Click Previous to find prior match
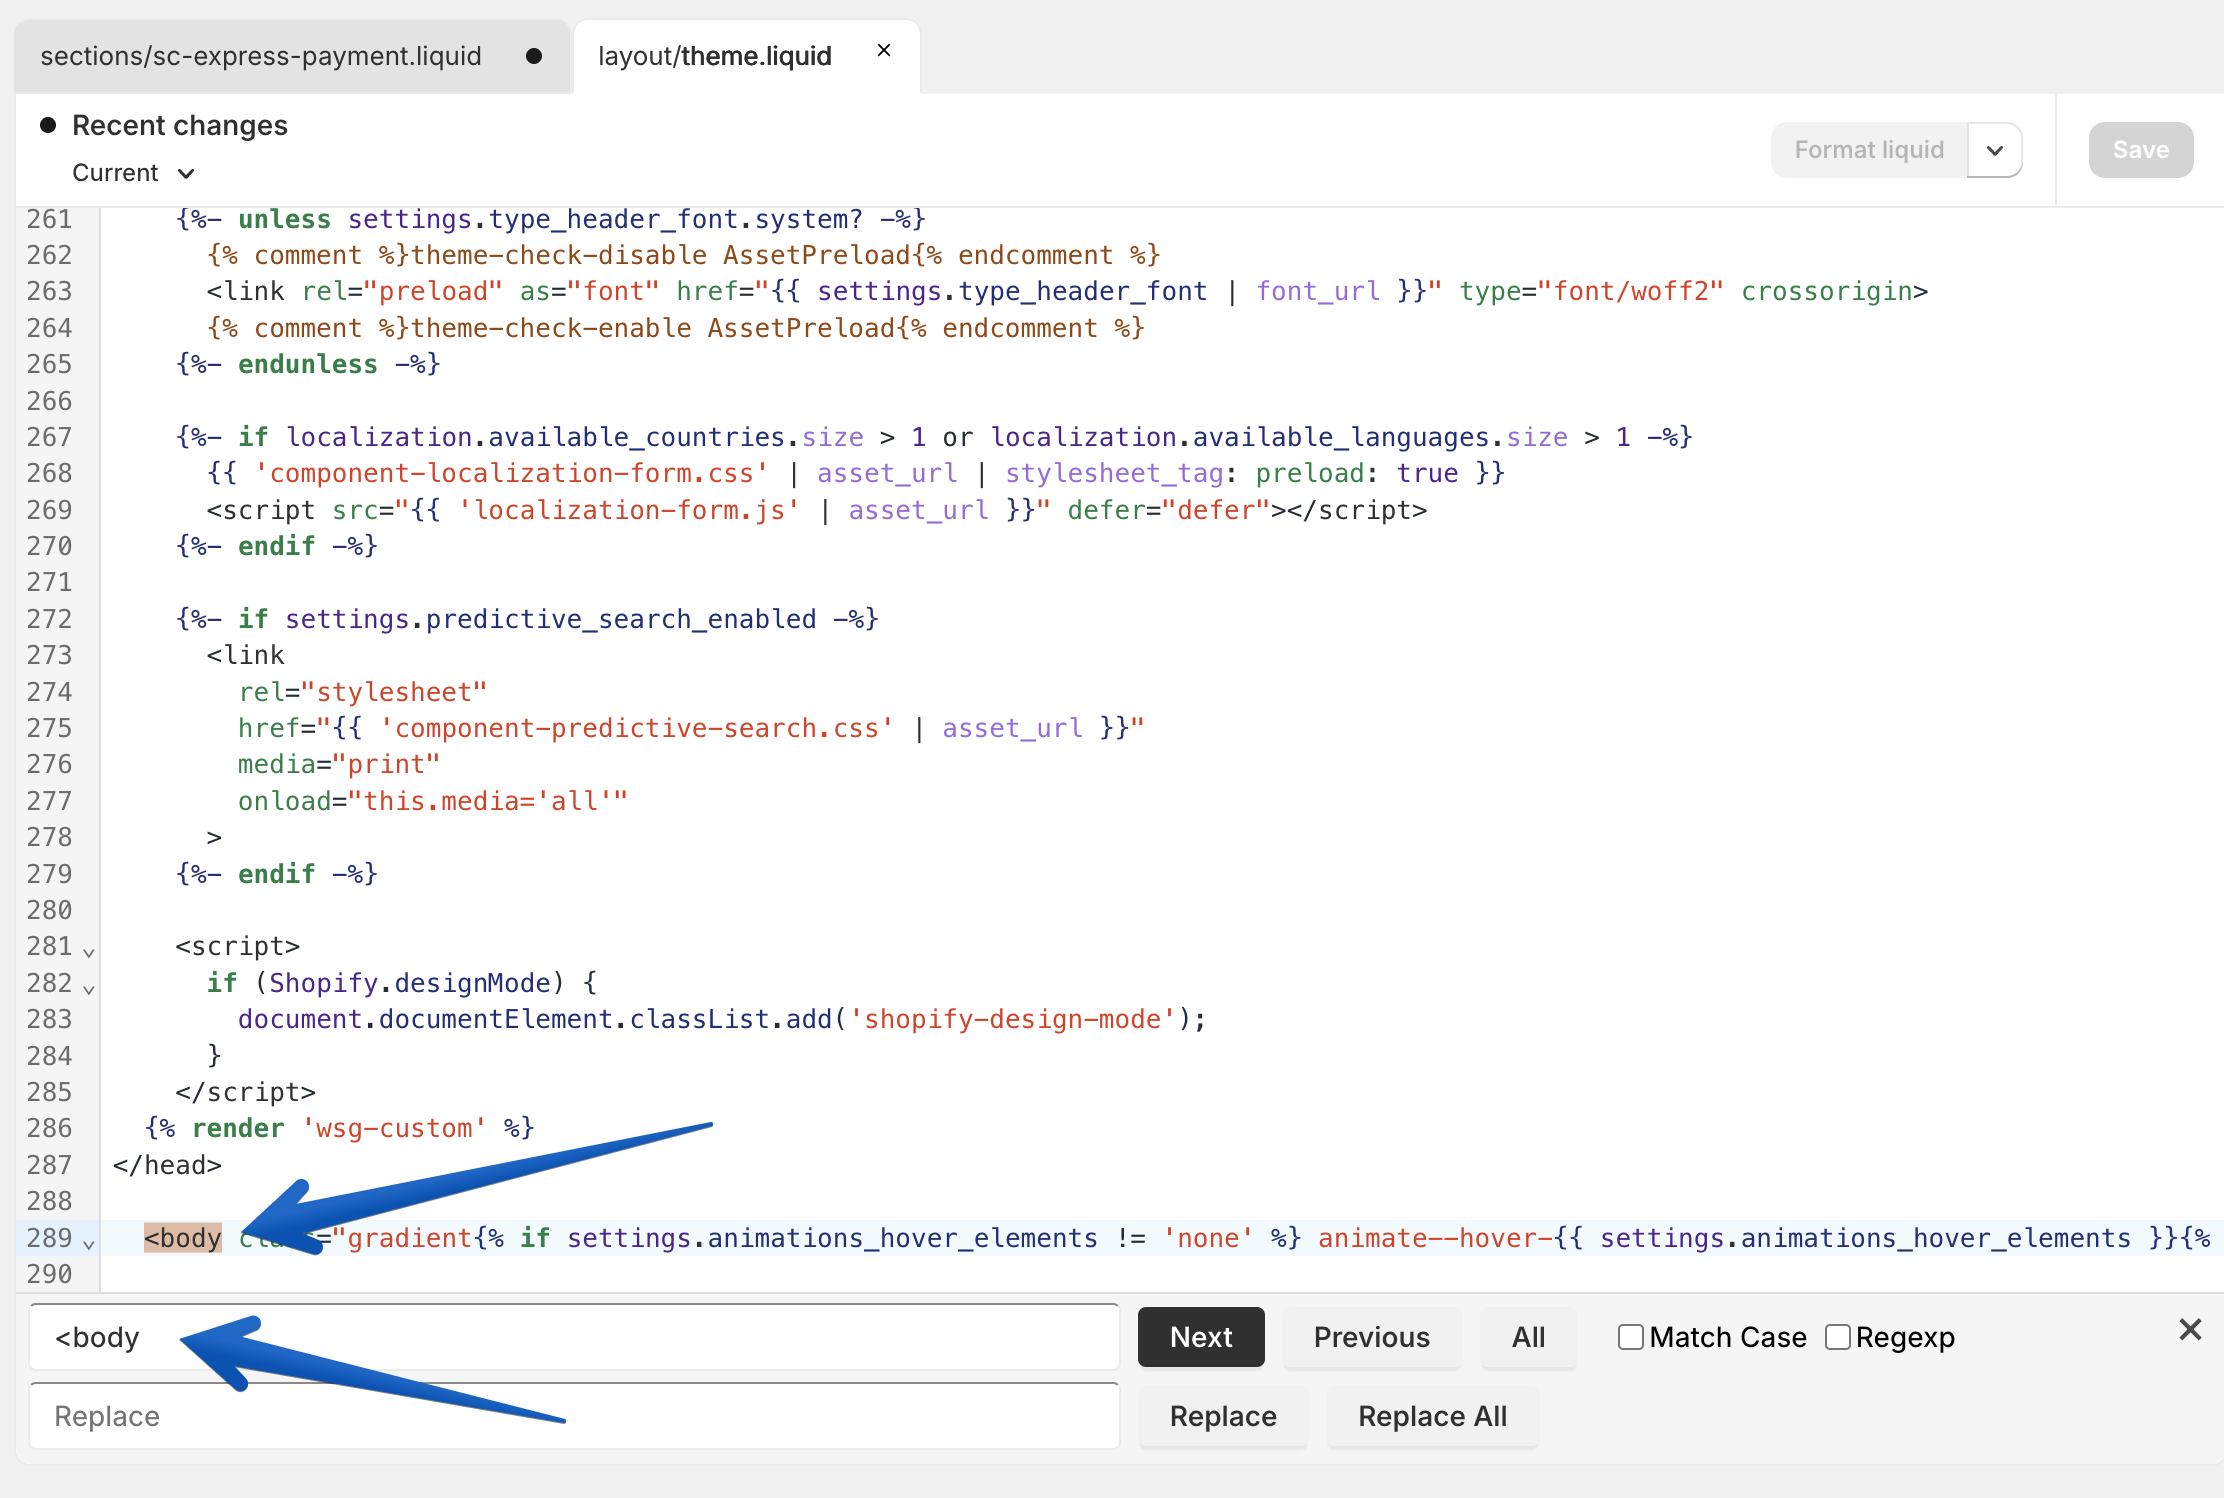Viewport: 2224px width, 1498px height. 1372,1337
